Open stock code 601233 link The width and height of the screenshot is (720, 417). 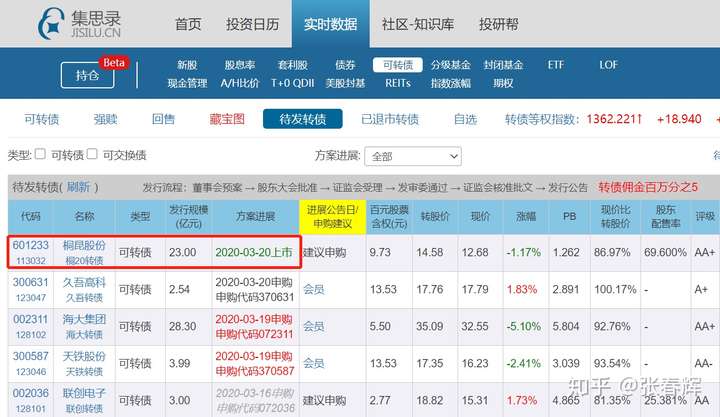pyautogui.click(x=31, y=245)
